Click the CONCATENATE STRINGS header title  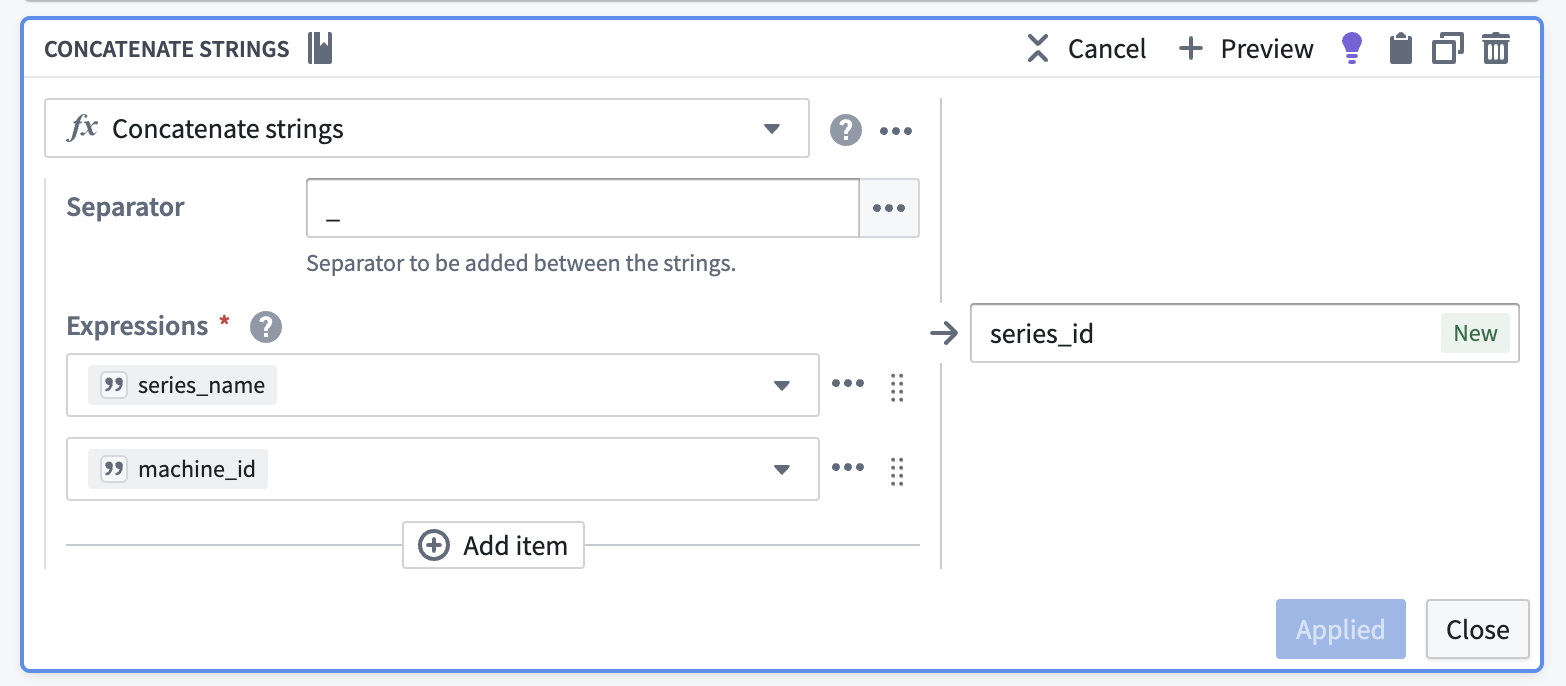167,49
